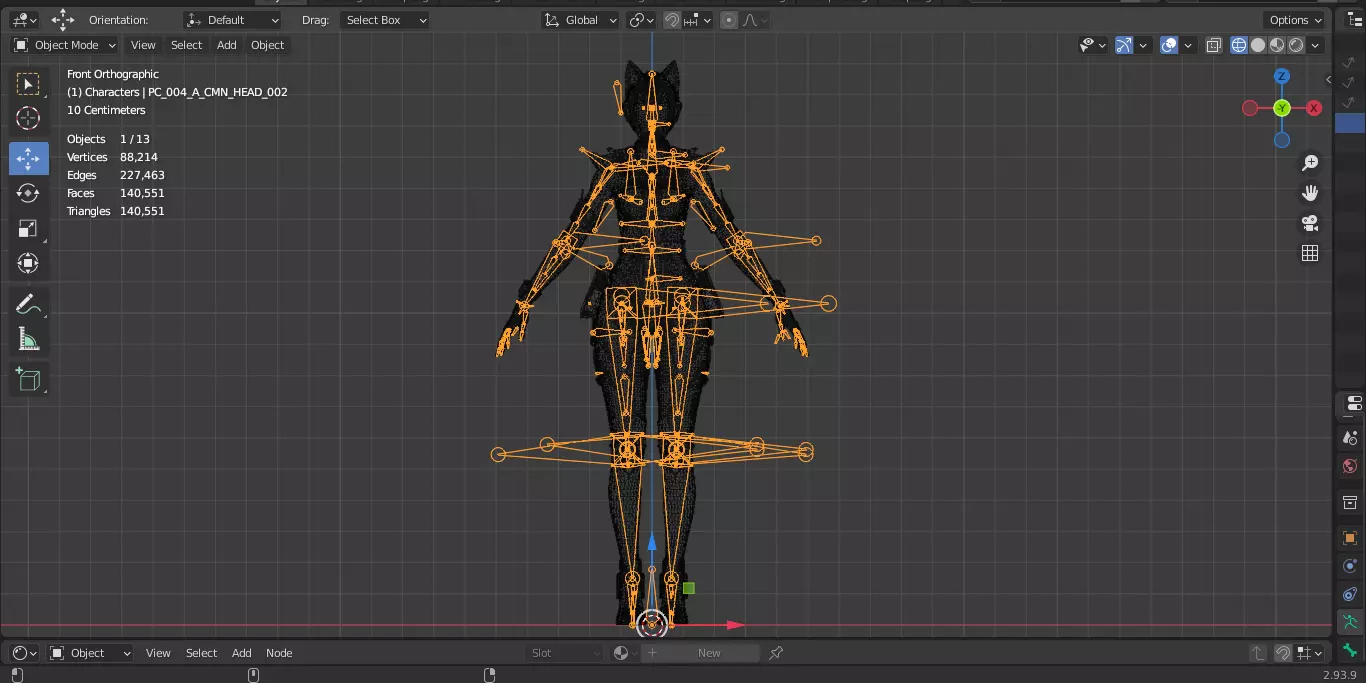Viewport: 1366px width, 683px height.
Task: Open the viewport View menu
Action: (x=143, y=45)
